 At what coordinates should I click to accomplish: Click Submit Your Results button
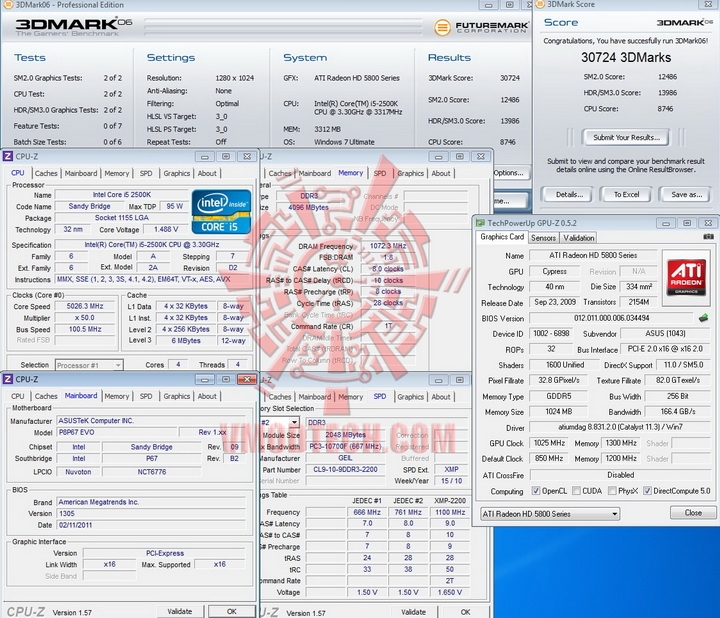click(x=626, y=137)
